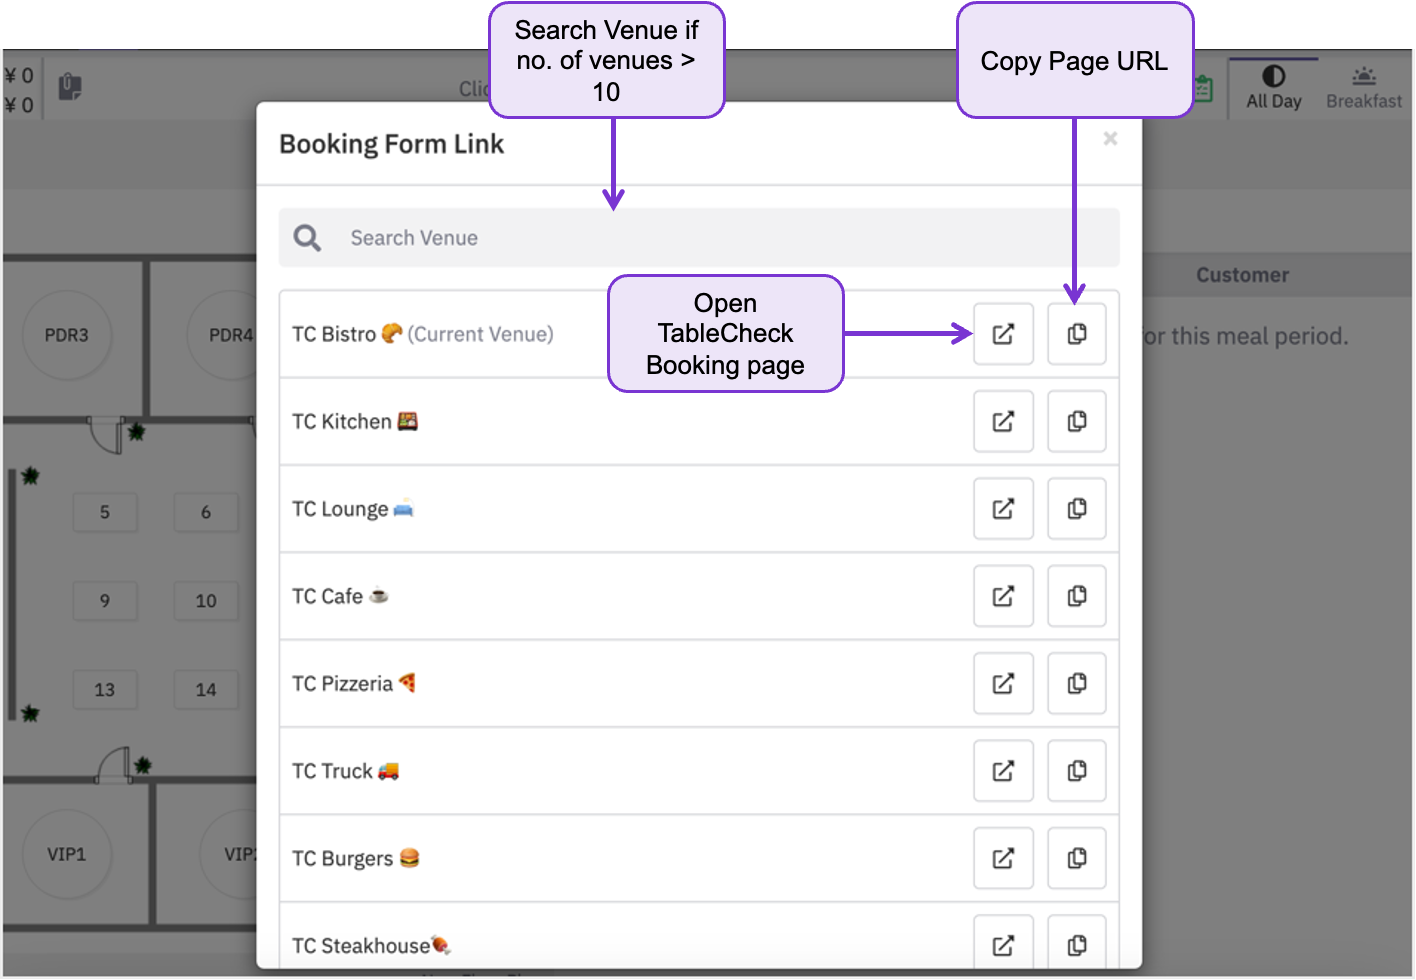Open TC Kitchen external booking link
Image resolution: width=1416 pixels, height=980 pixels.
pos(1003,421)
